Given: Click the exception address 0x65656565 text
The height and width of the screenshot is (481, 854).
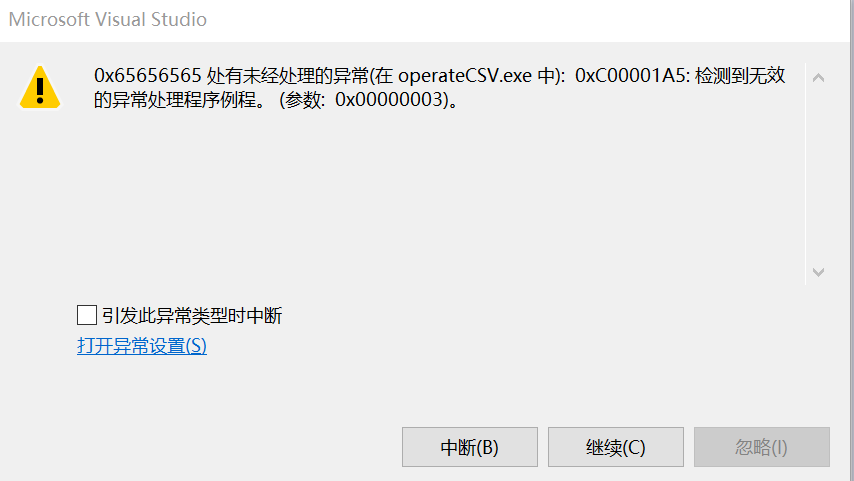Looking at the screenshot, I should point(148,75).
